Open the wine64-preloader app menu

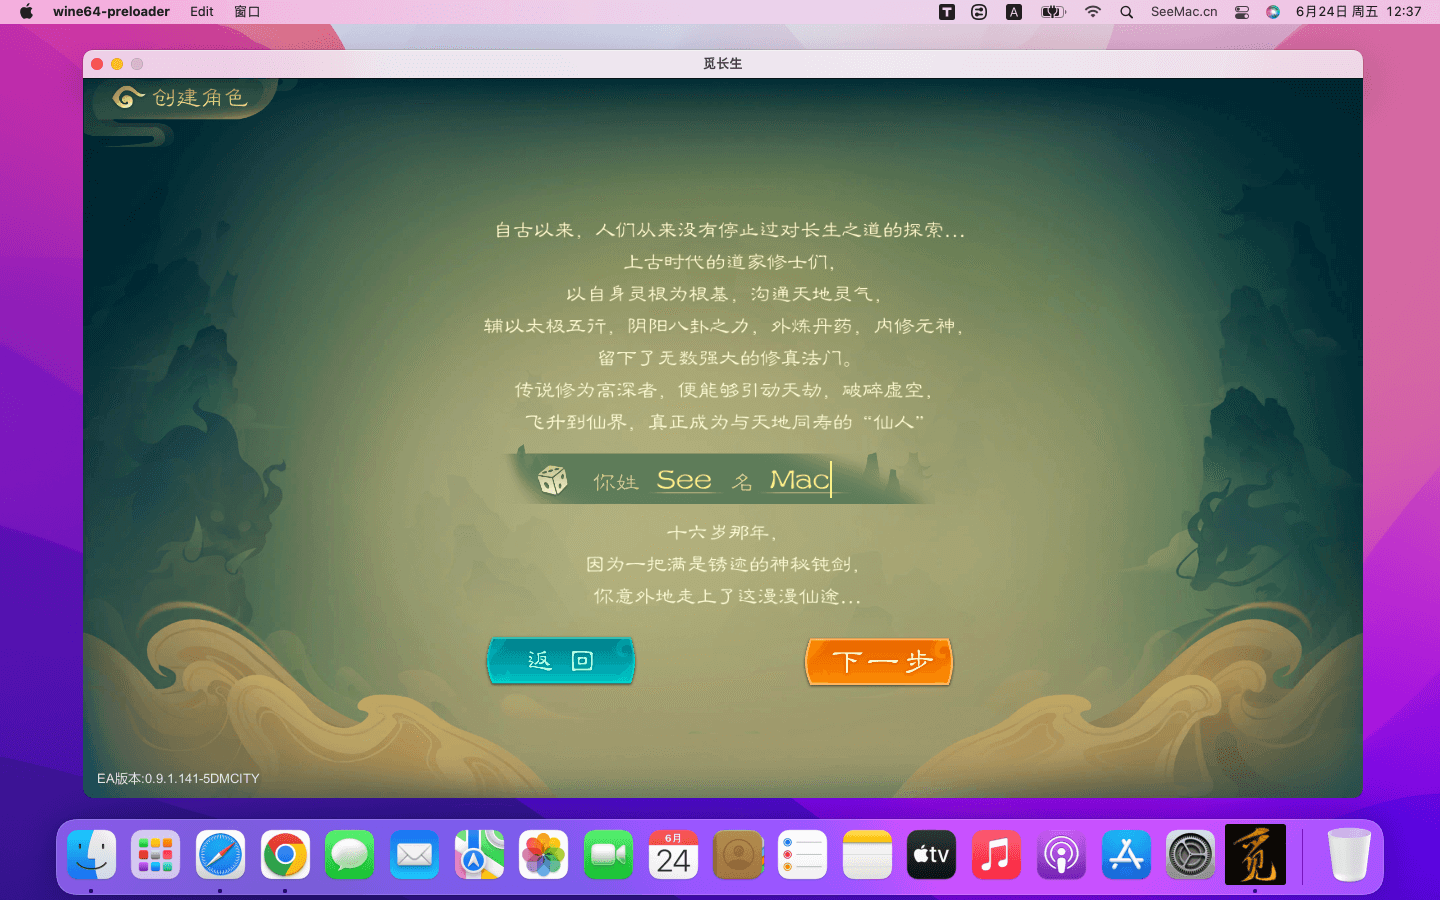(111, 12)
